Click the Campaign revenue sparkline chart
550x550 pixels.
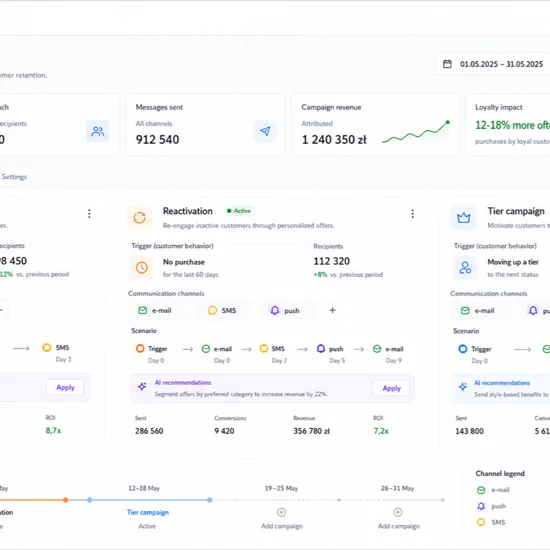click(x=416, y=132)
